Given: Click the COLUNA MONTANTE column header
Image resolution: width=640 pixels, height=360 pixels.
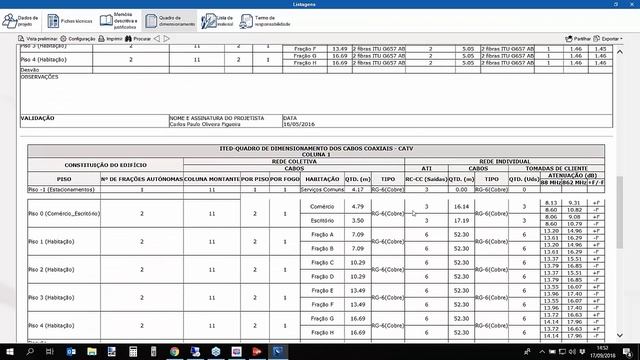Looking at the screenshot, I should pos(212,179).
